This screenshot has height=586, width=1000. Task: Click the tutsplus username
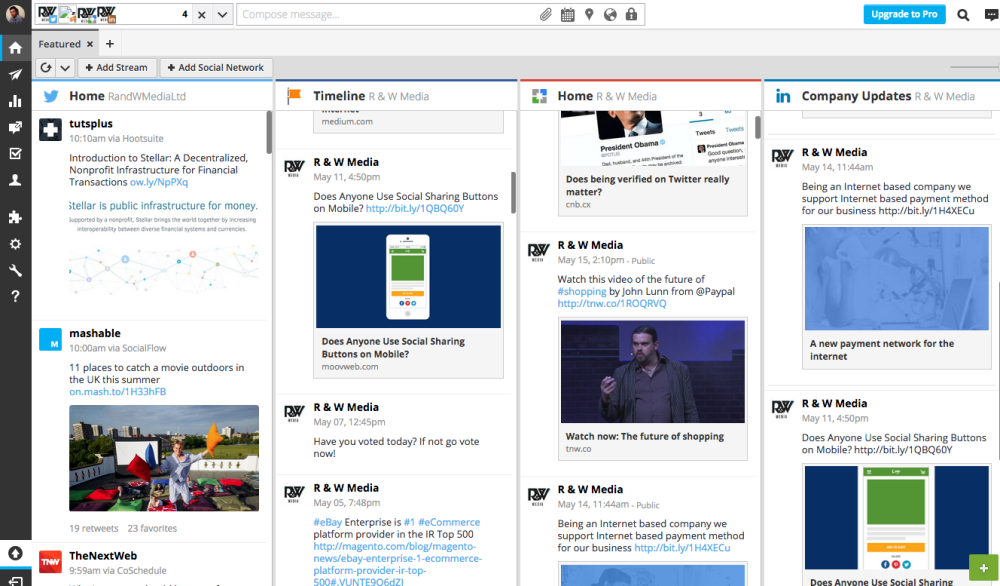pyautogui.click(x=91, y=124)
